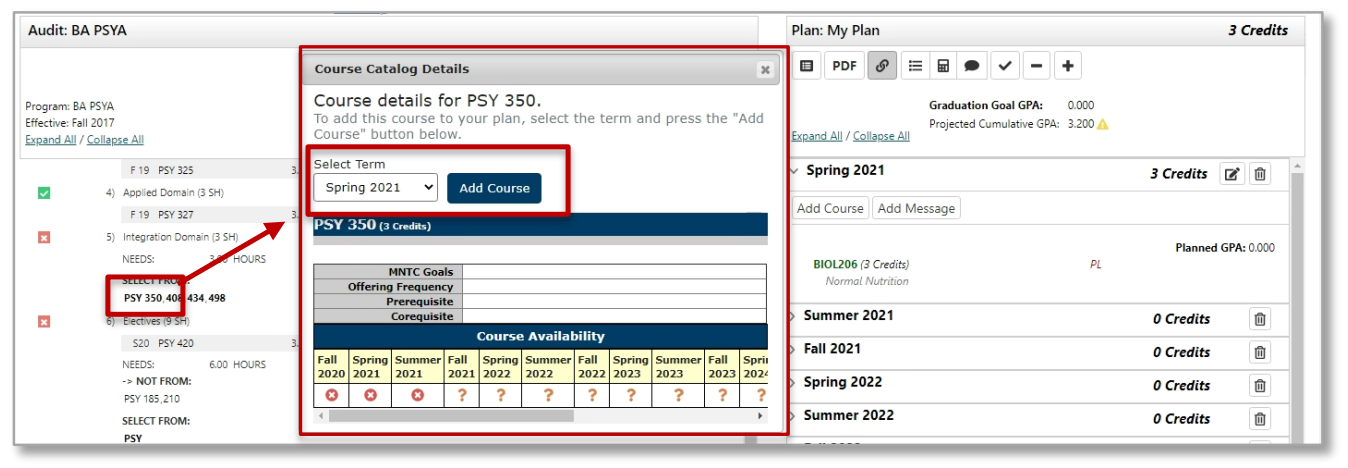1348x468 pixels.
Task: Click the PDF export button
Action: click(845, 66)
